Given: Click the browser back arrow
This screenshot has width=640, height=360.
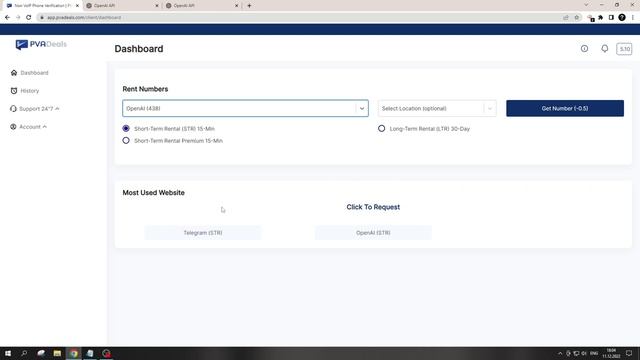Looking at the screenshot, I should tap(7, 18).
